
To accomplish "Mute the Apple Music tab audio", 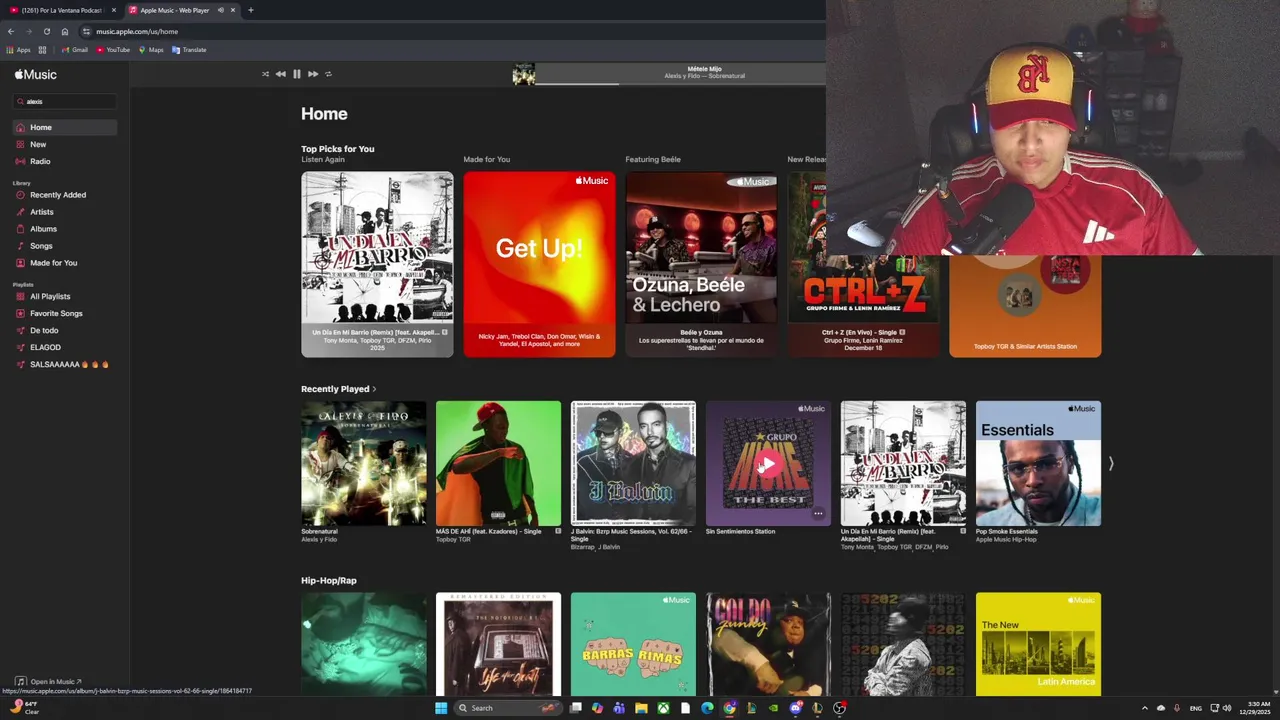I will coord(220,10).
